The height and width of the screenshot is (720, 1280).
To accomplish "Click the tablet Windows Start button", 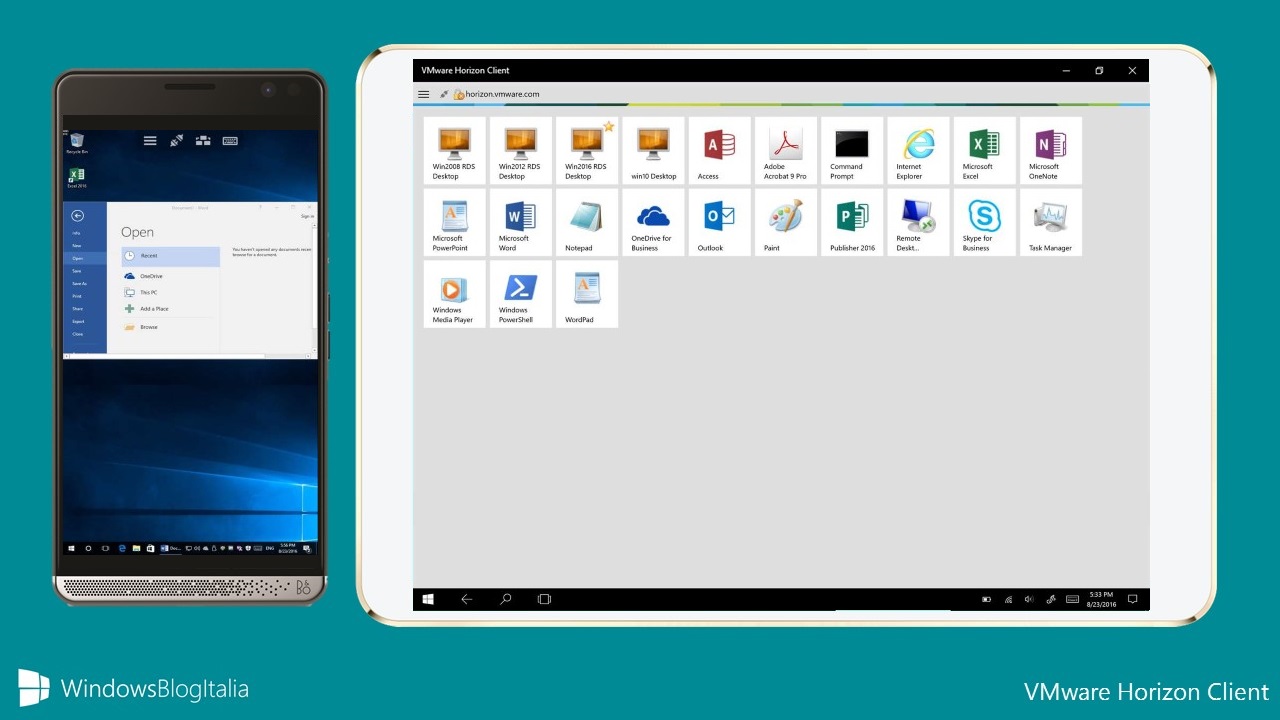I will 428,599.
